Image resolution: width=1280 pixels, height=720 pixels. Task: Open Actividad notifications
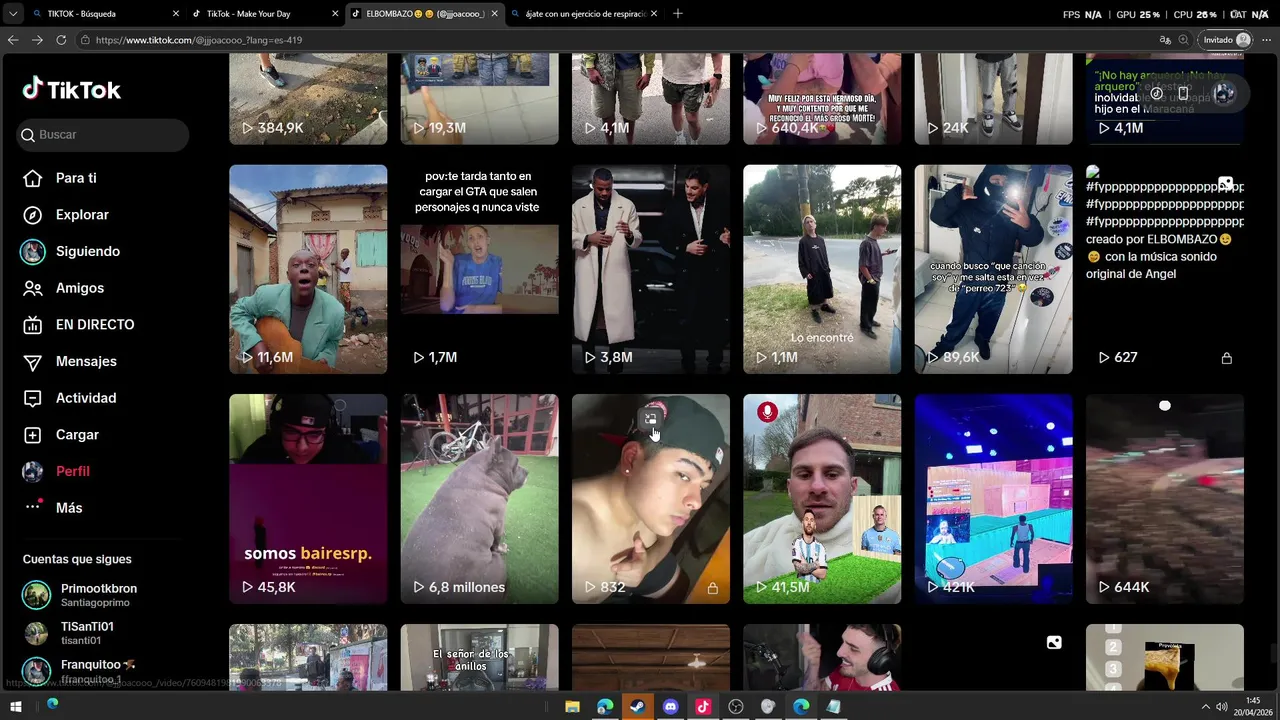(86, 398)
